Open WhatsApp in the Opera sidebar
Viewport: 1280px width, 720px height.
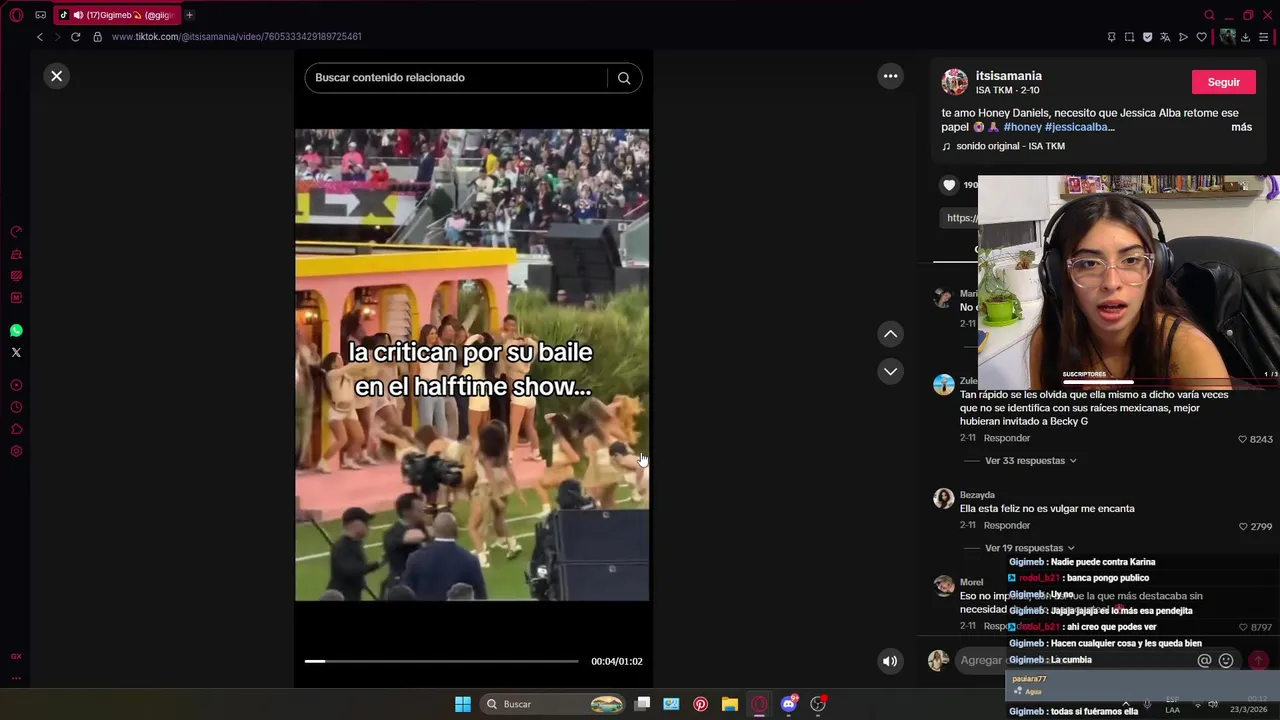pos(16,331)
